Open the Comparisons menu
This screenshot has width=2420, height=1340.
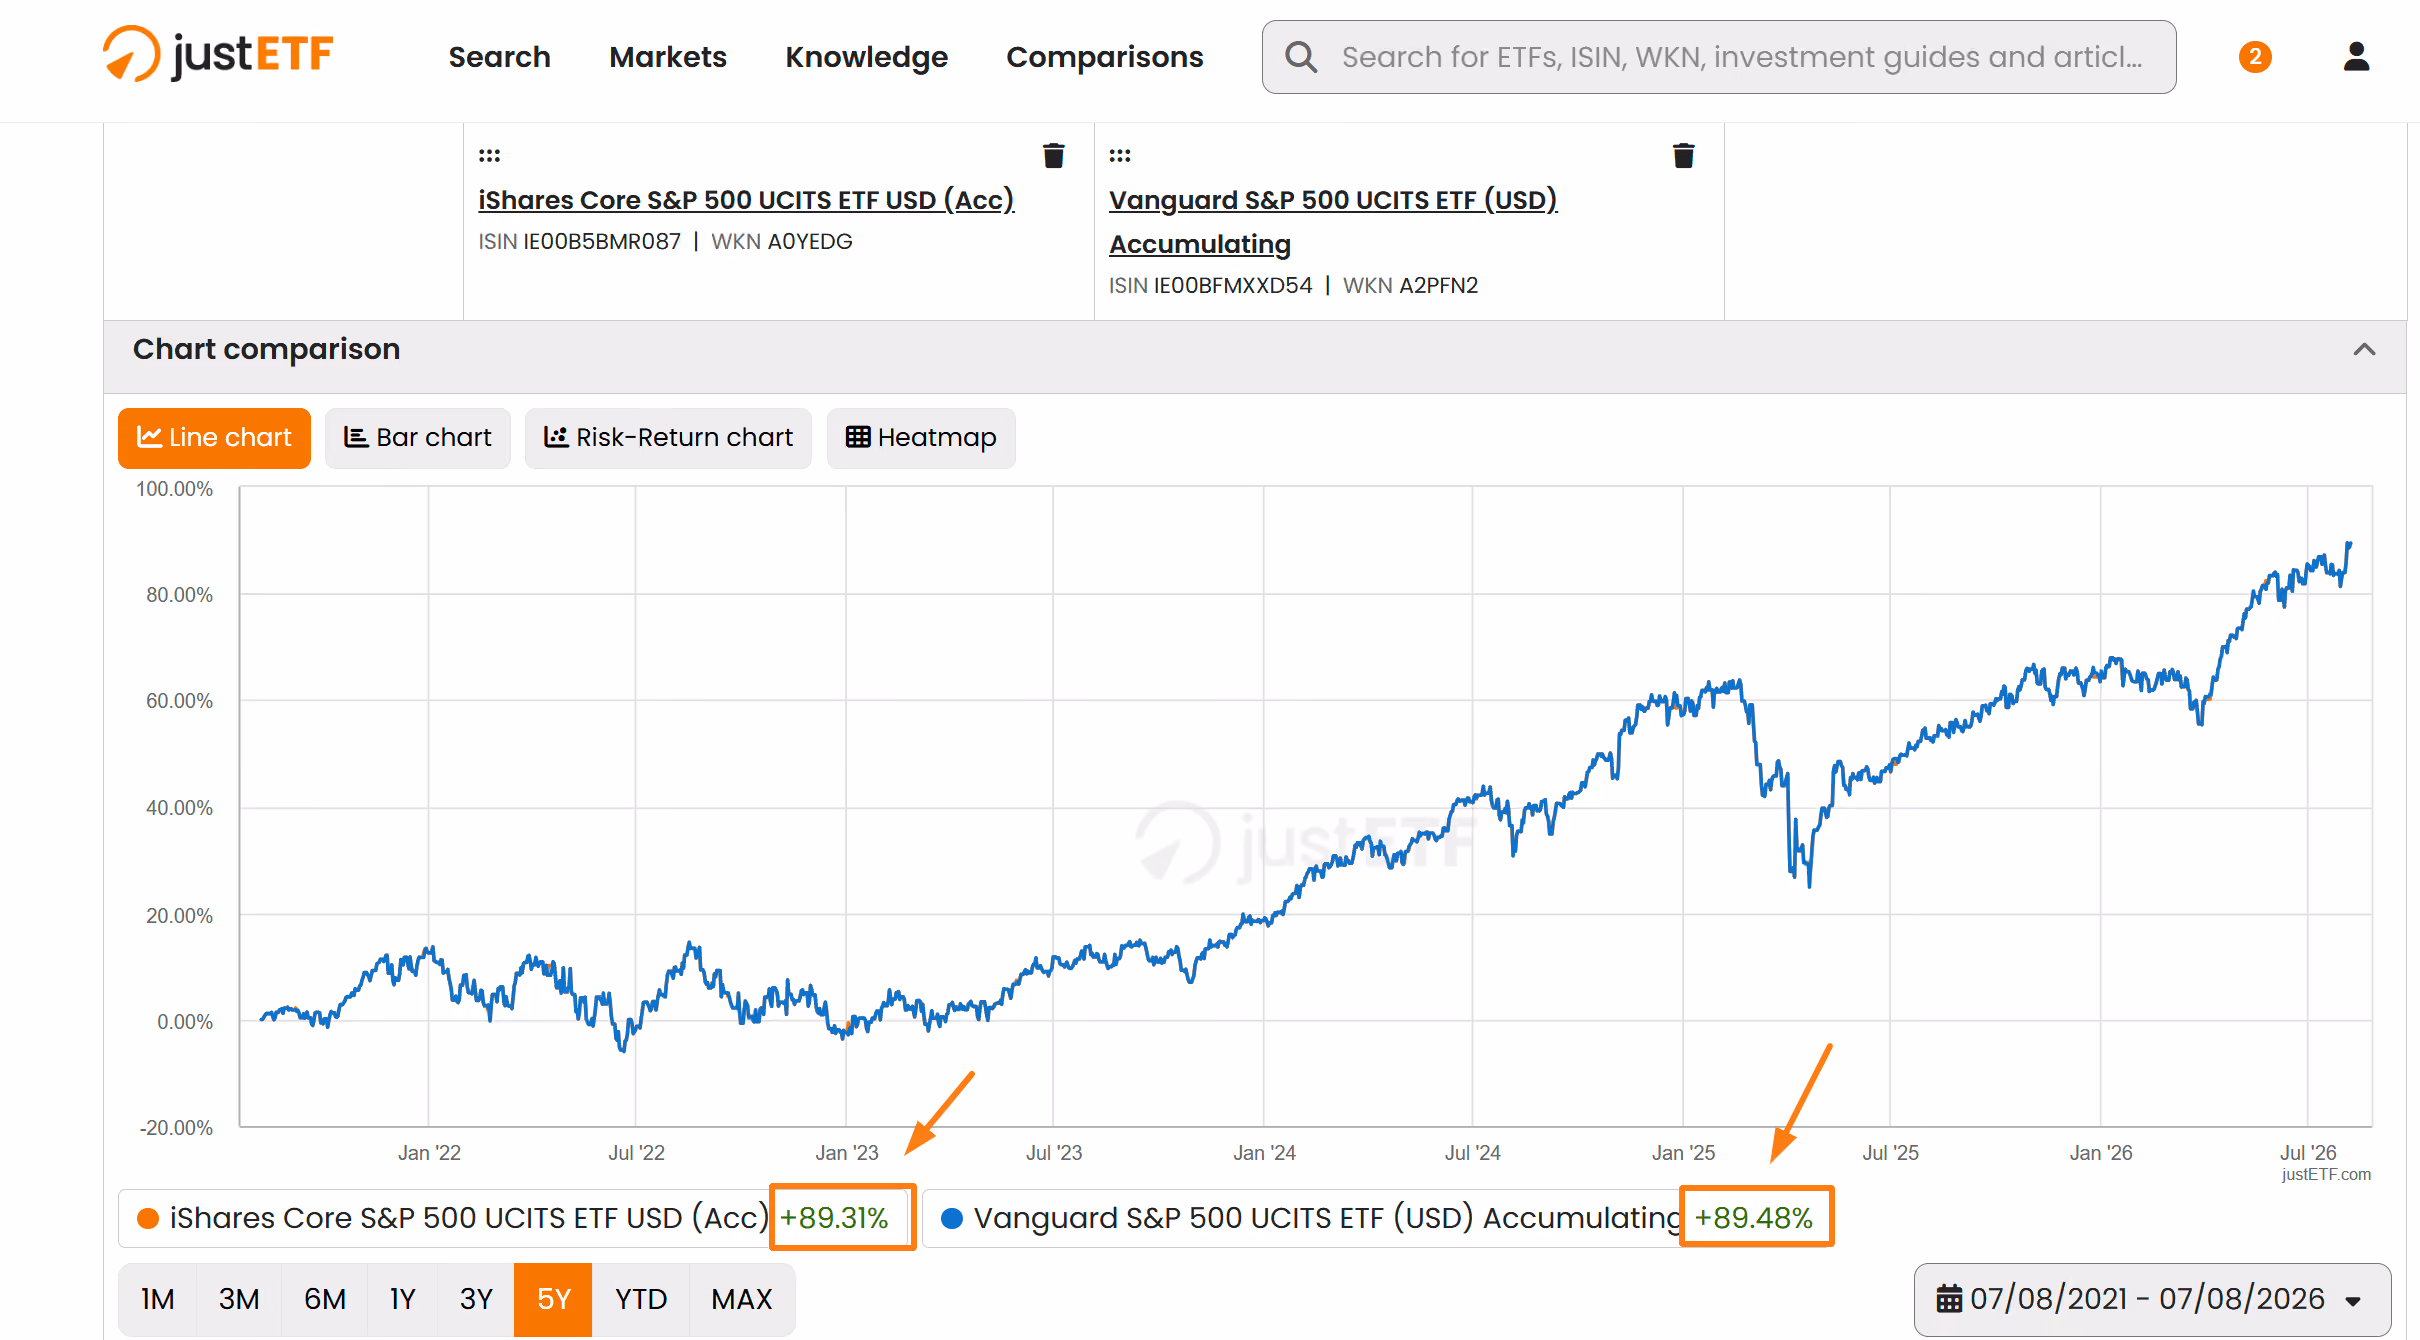click(1104, 57)
